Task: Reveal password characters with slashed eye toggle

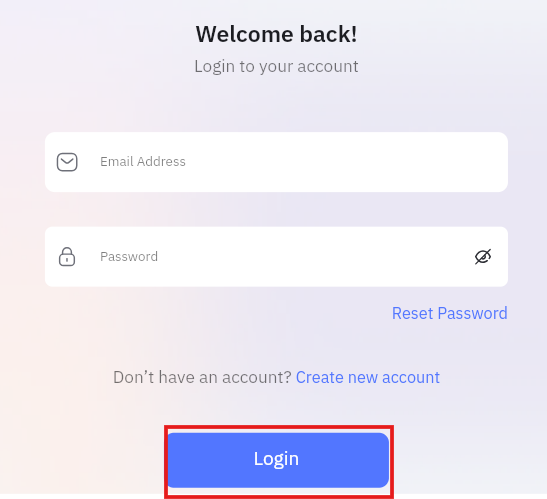Action: click(483, 257)
